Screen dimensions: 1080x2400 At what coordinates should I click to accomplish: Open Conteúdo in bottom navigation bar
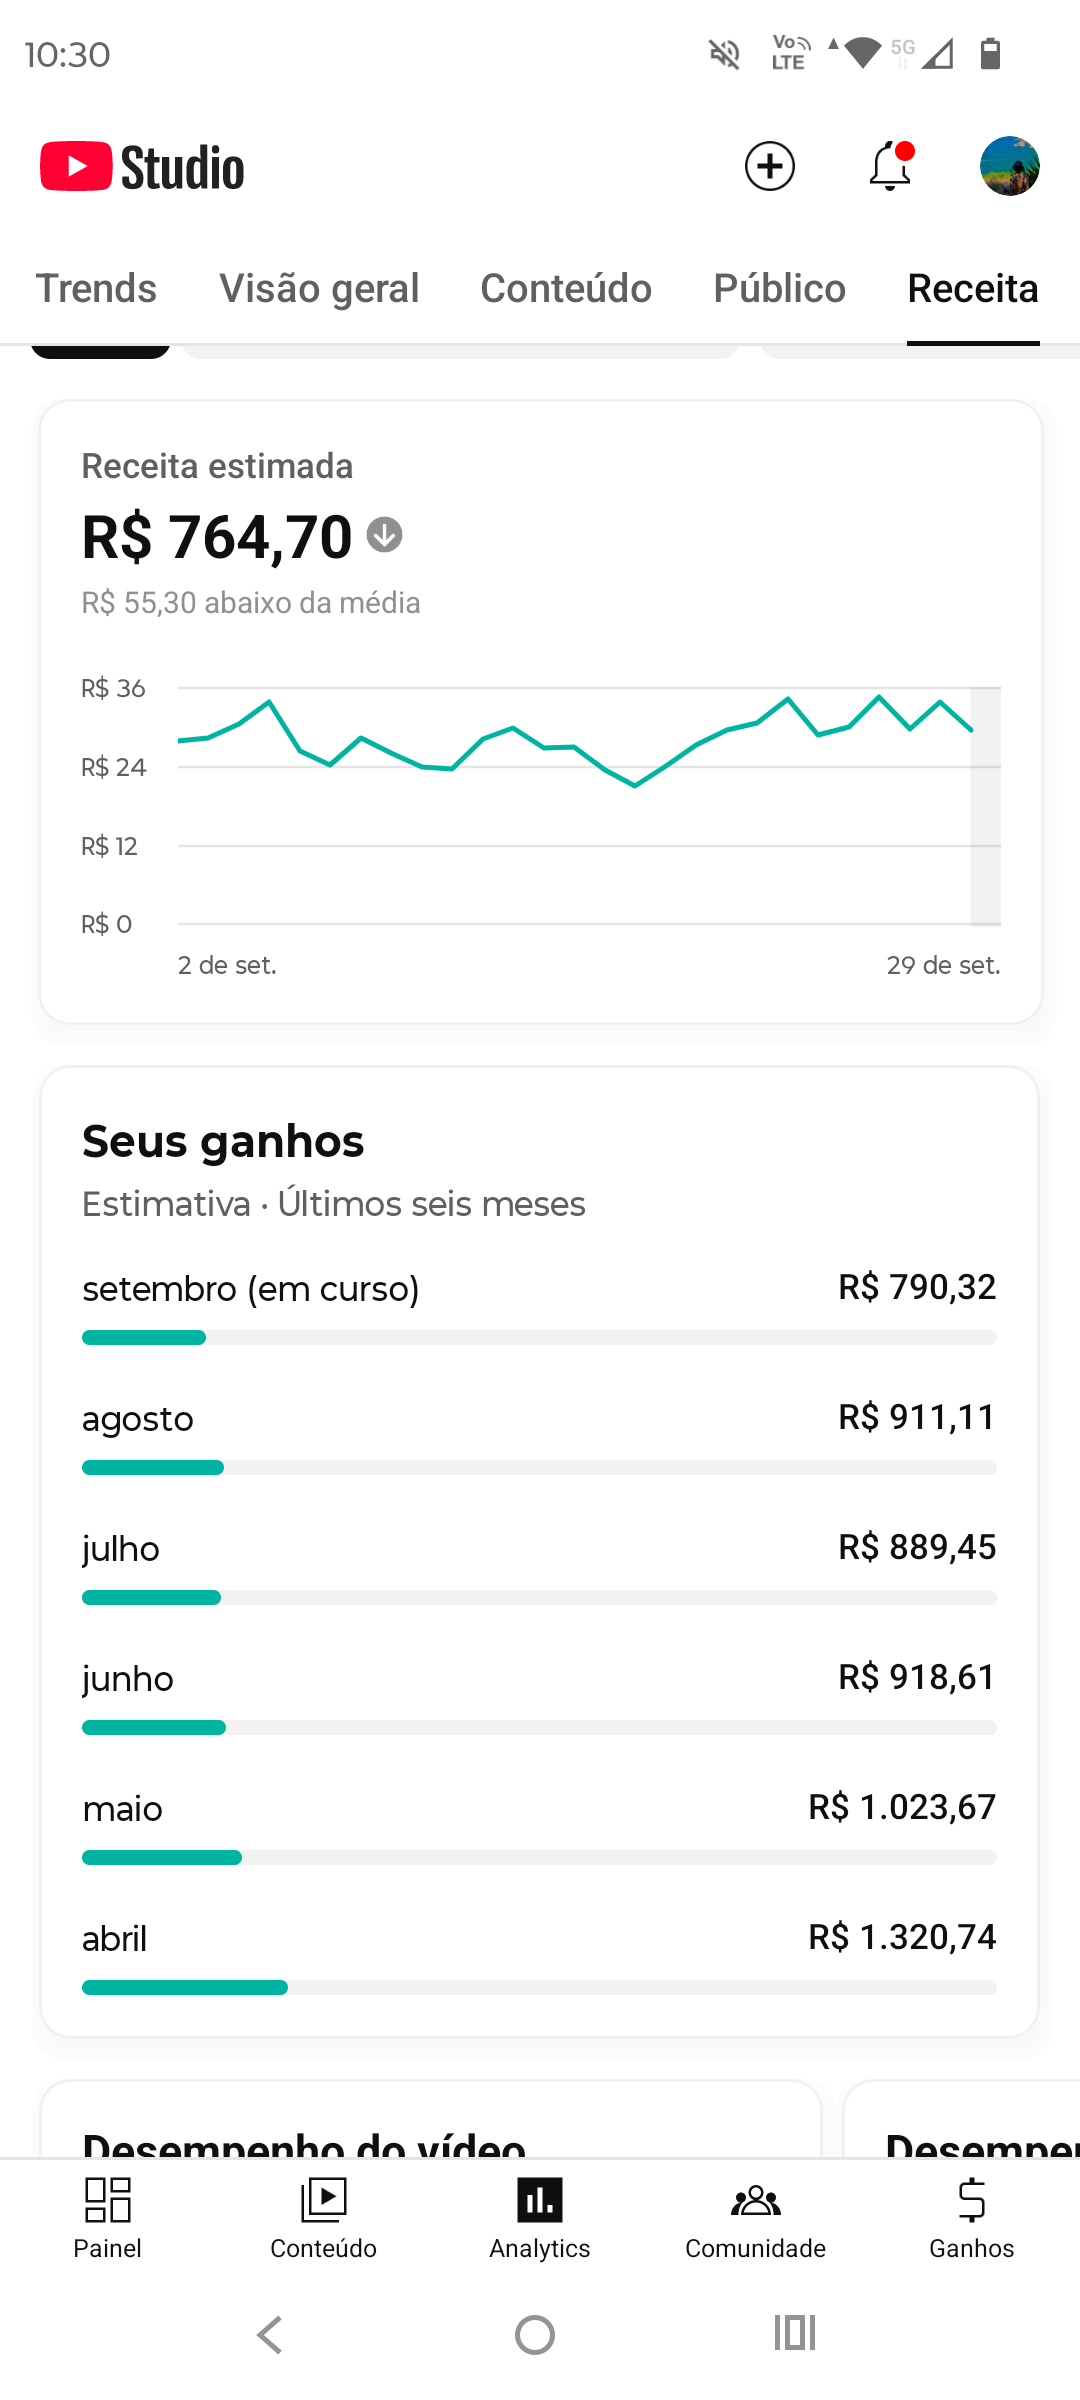(x=323, y=2218)
